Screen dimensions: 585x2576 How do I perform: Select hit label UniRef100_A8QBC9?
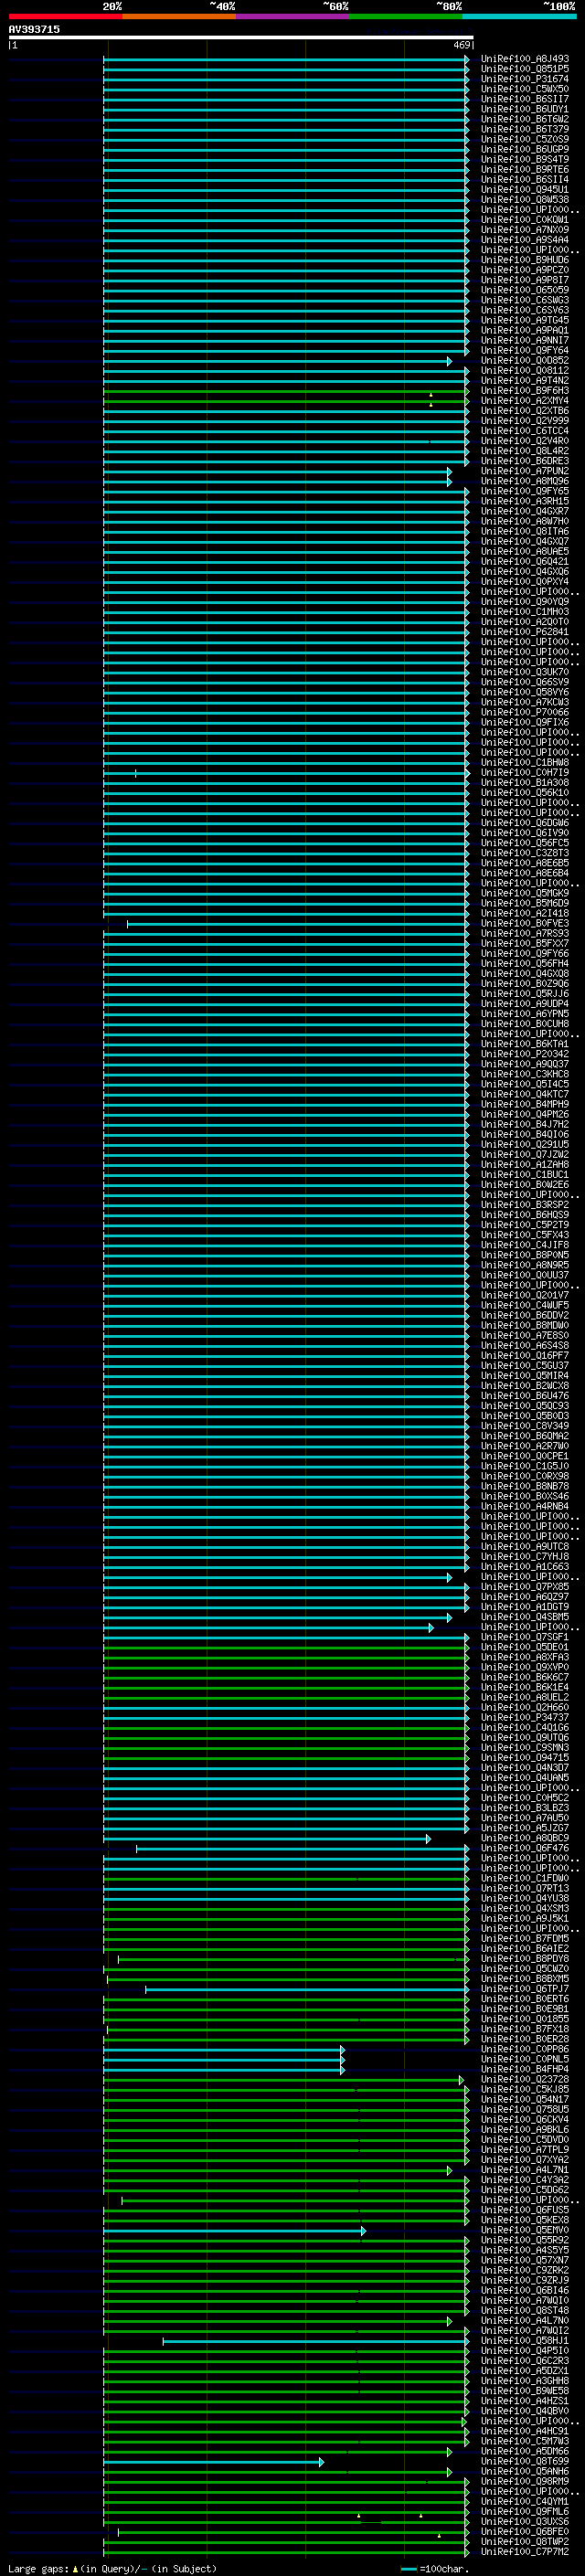pyautogui.click(x=525, y=1838)
